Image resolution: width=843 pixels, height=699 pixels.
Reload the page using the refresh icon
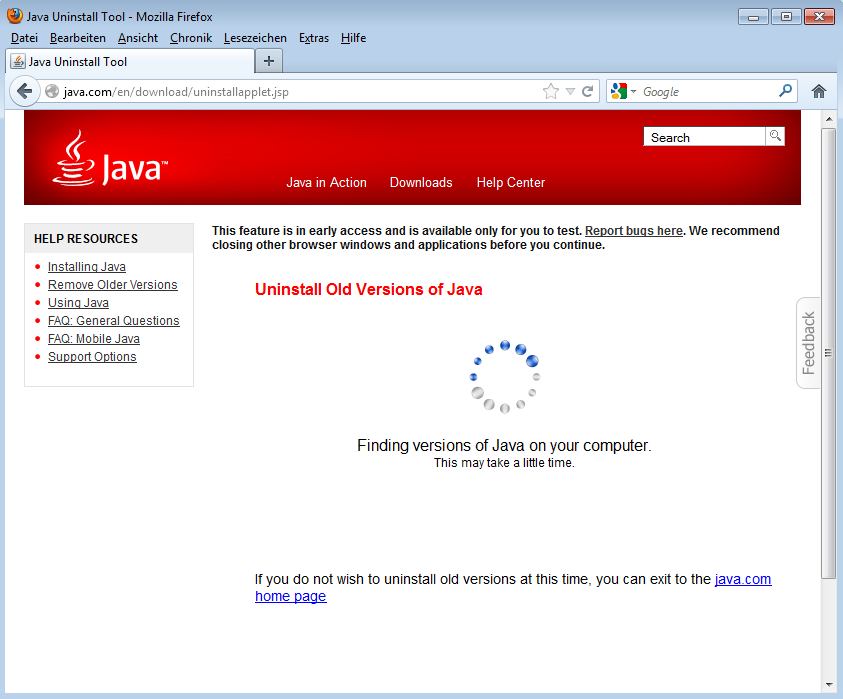(588, 91)
